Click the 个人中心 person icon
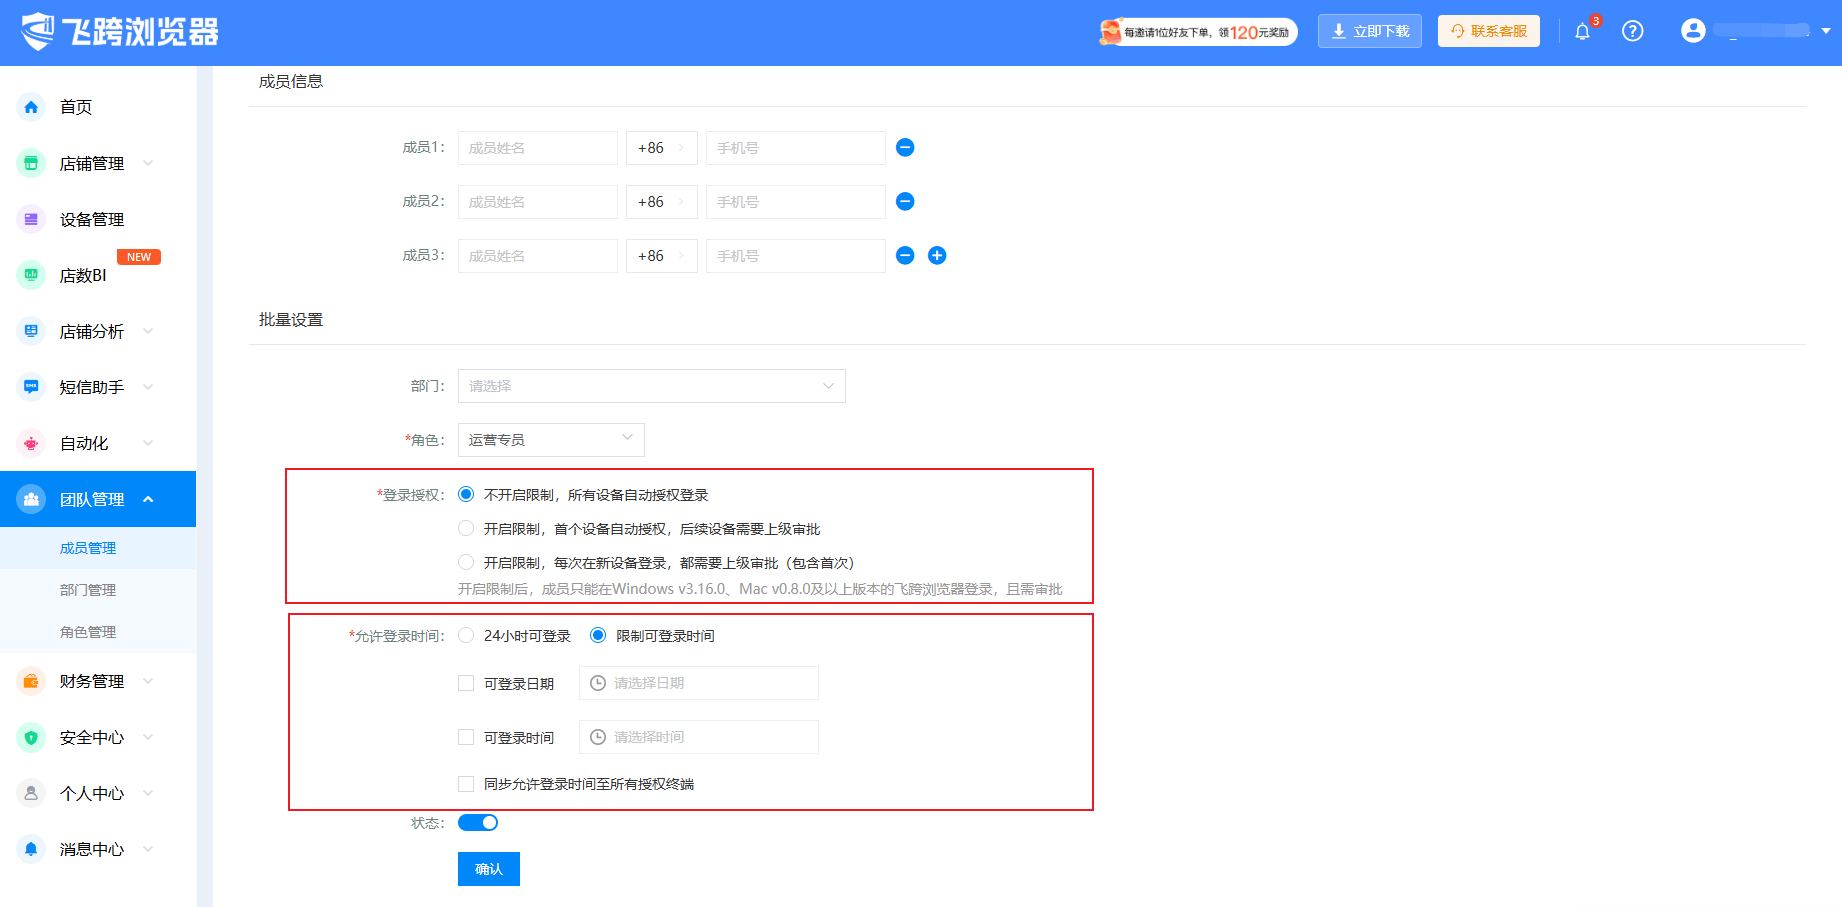 click(x=31, y=793)
